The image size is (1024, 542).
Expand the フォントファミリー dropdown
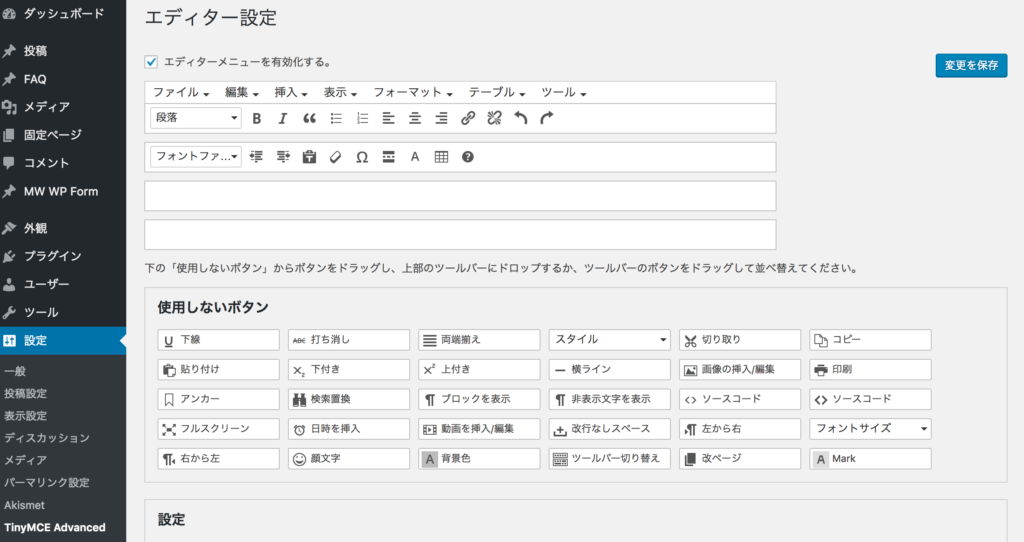196,157
